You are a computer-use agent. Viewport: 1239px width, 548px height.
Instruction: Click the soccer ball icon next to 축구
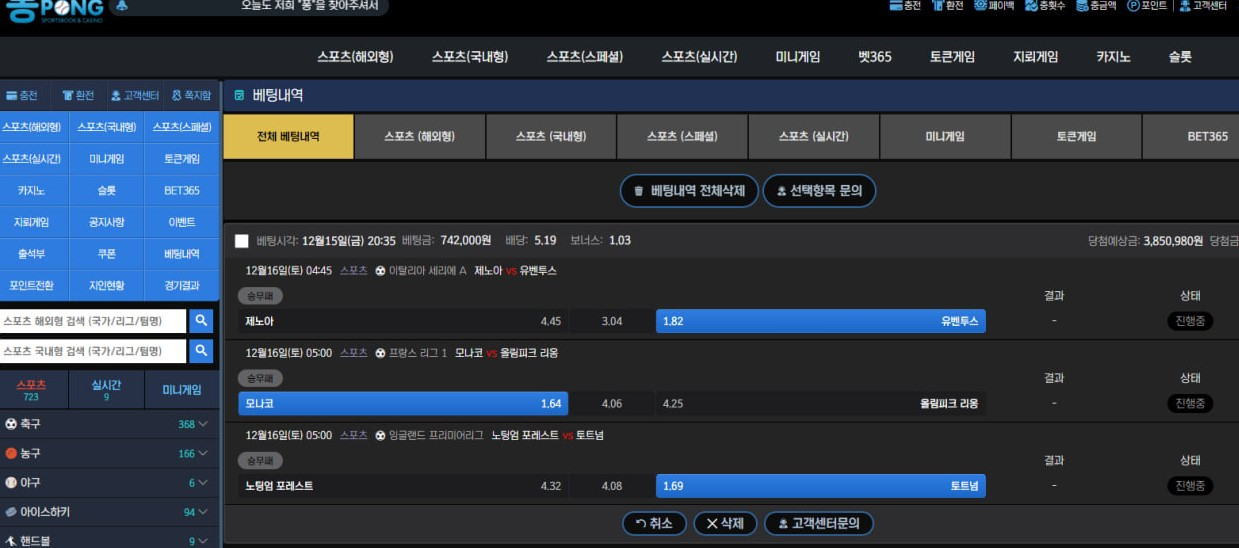pyautogui.click(x=11, y=424)
